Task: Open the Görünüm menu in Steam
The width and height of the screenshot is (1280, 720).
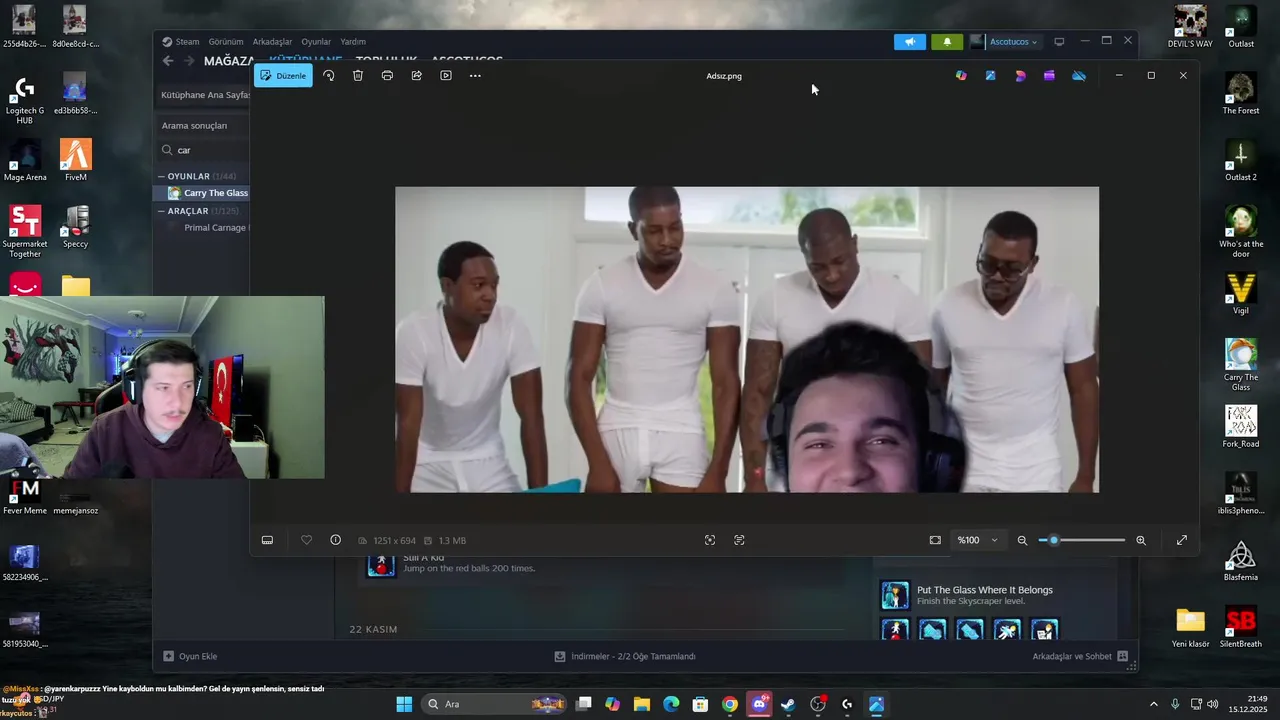Action: (226, 42)
